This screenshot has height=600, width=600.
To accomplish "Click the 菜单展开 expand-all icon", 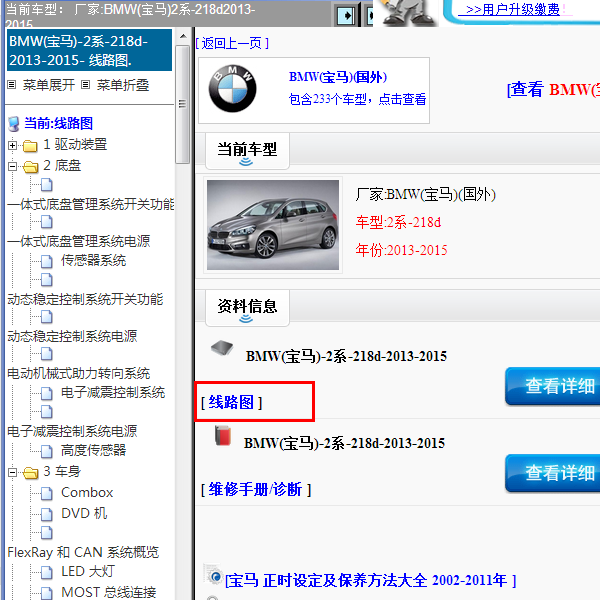I will (12, 85).
